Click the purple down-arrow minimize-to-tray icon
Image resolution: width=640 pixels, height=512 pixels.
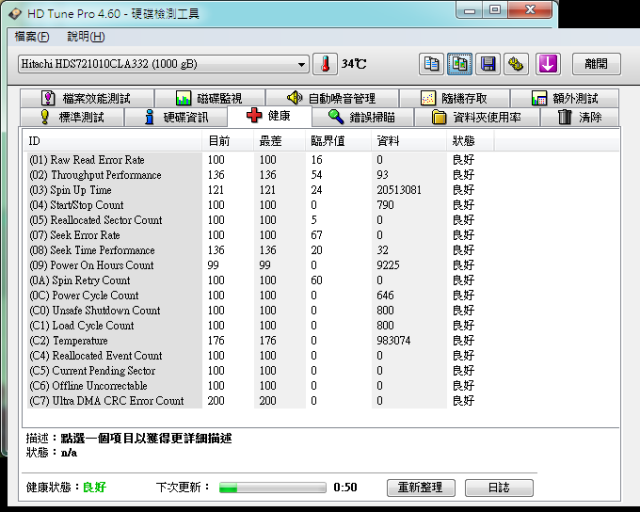click(x=548, y=64)
